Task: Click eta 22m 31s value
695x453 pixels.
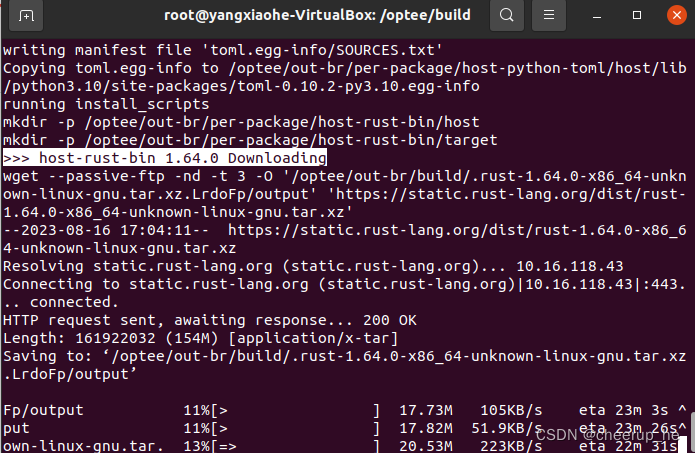Action: point(629,446)
